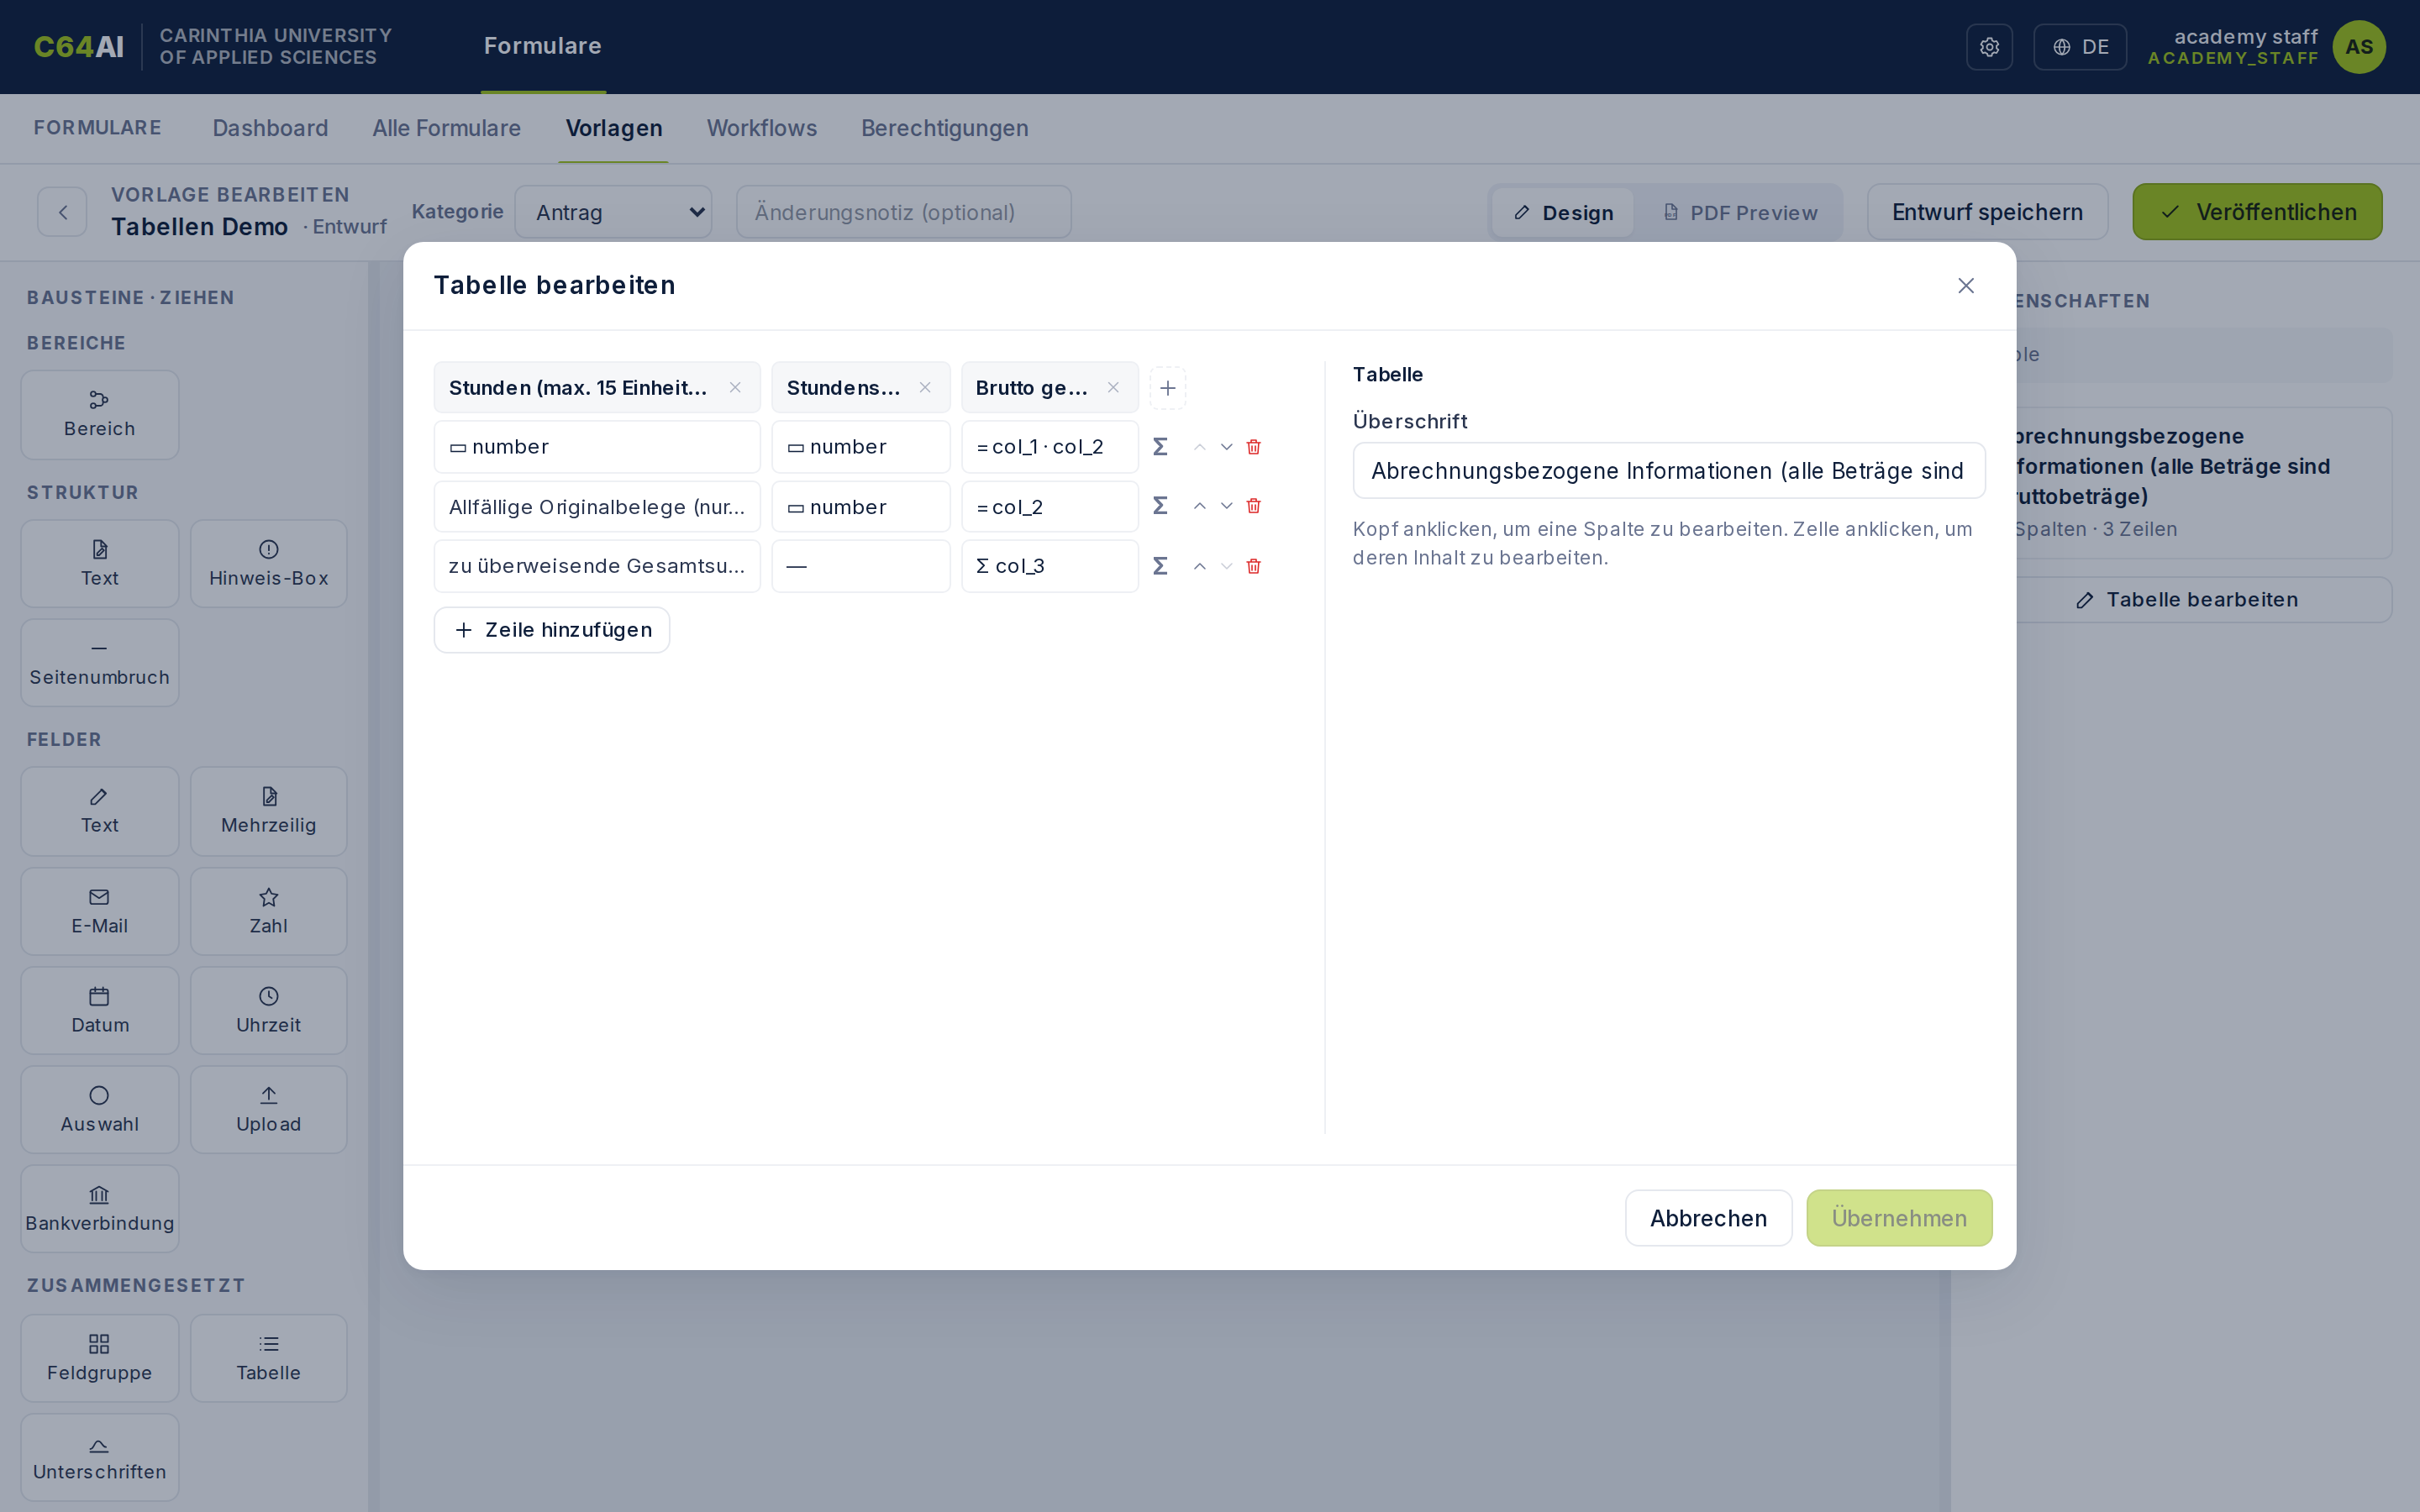Viewport: 2420px width, 1512px height.
Task: Select the Hinweis-Box building block
Action: click(x=269, y=564)
